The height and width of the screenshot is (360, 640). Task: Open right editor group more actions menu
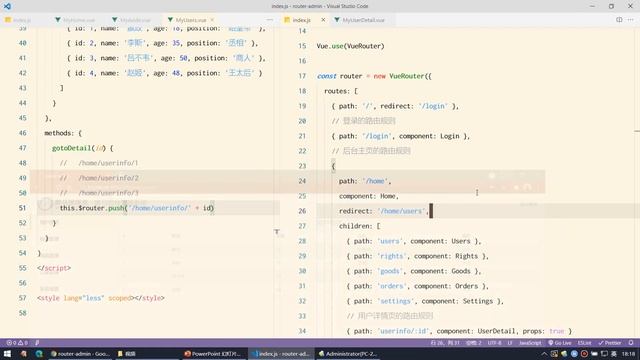tap(631, 20)
